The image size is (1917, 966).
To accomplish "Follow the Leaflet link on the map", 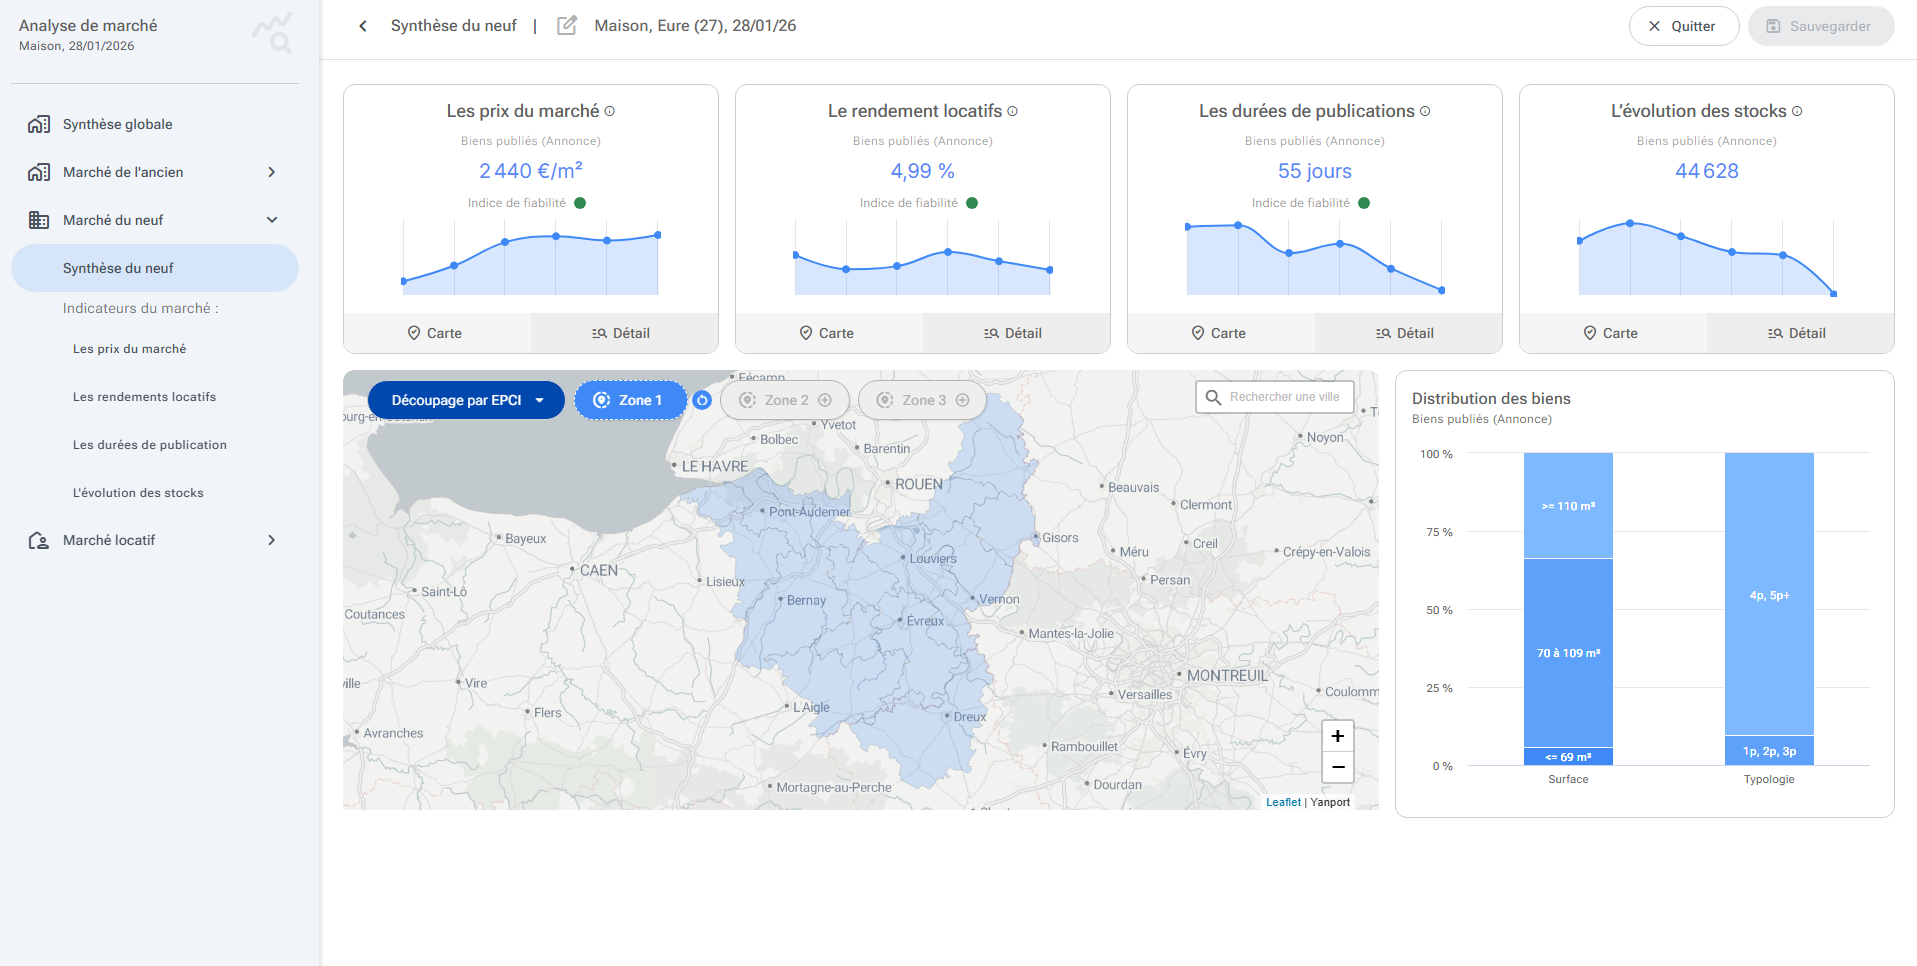I will tap(1283, 802).
